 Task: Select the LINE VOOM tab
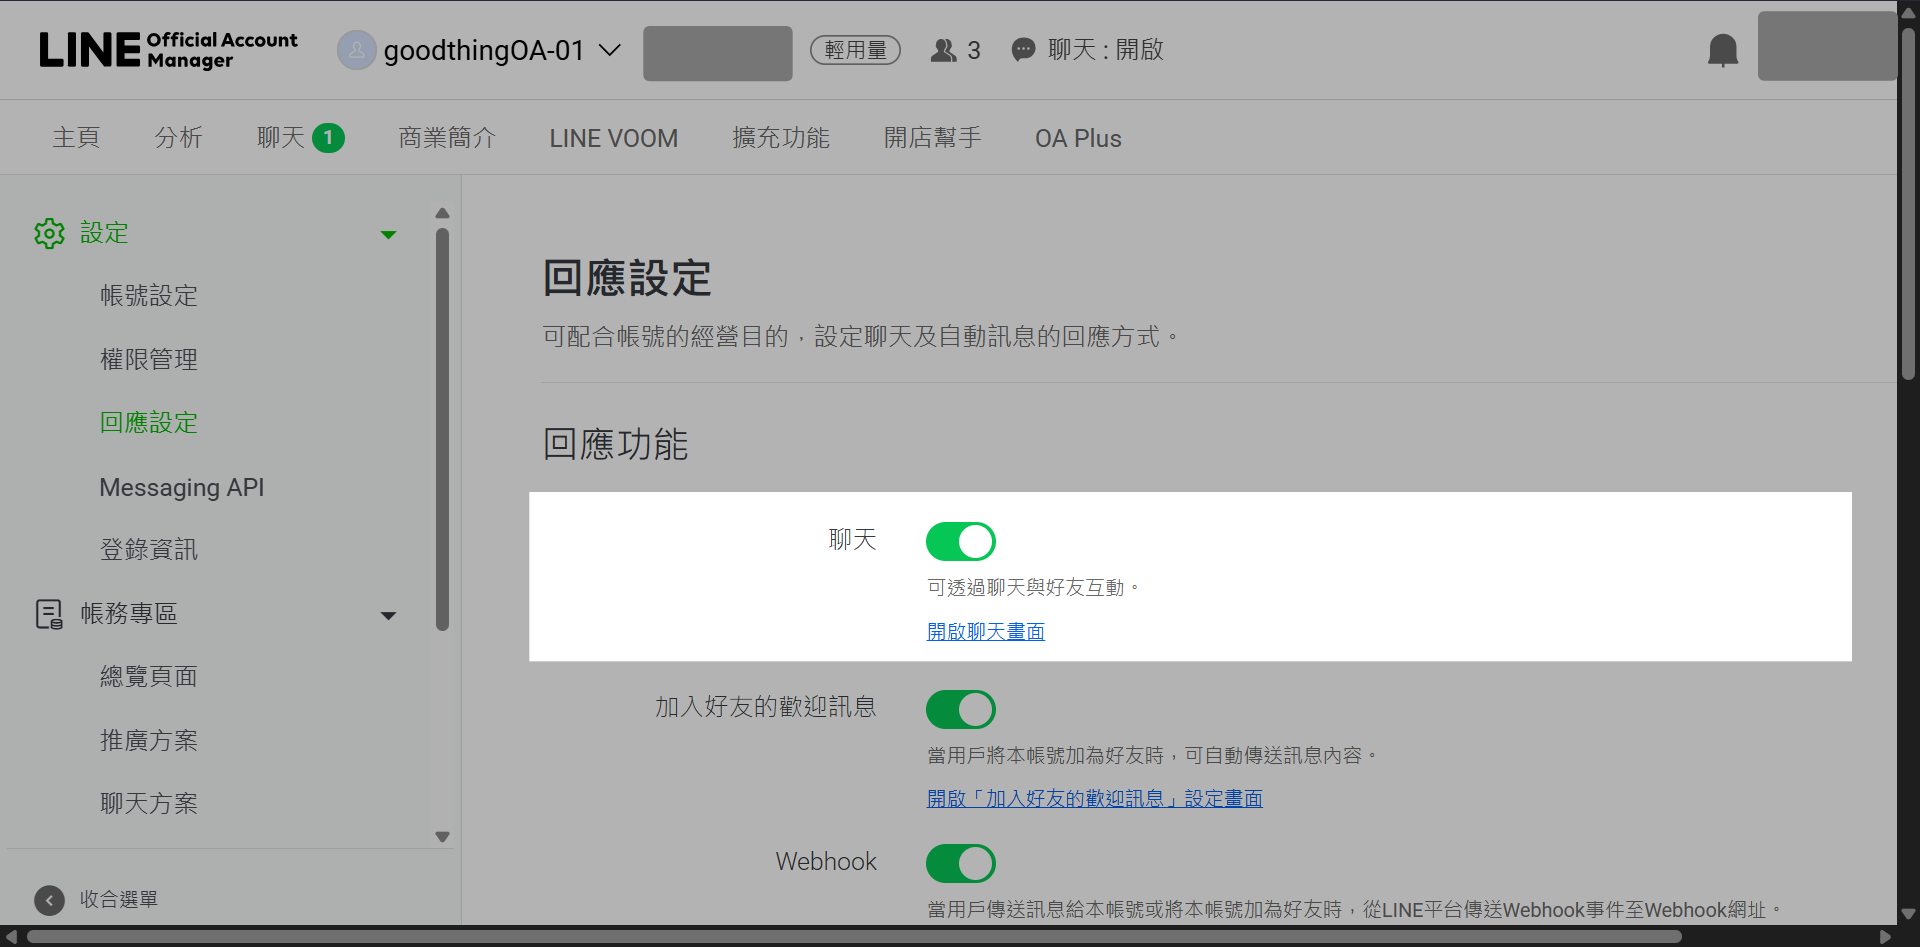tap(613, 138)
